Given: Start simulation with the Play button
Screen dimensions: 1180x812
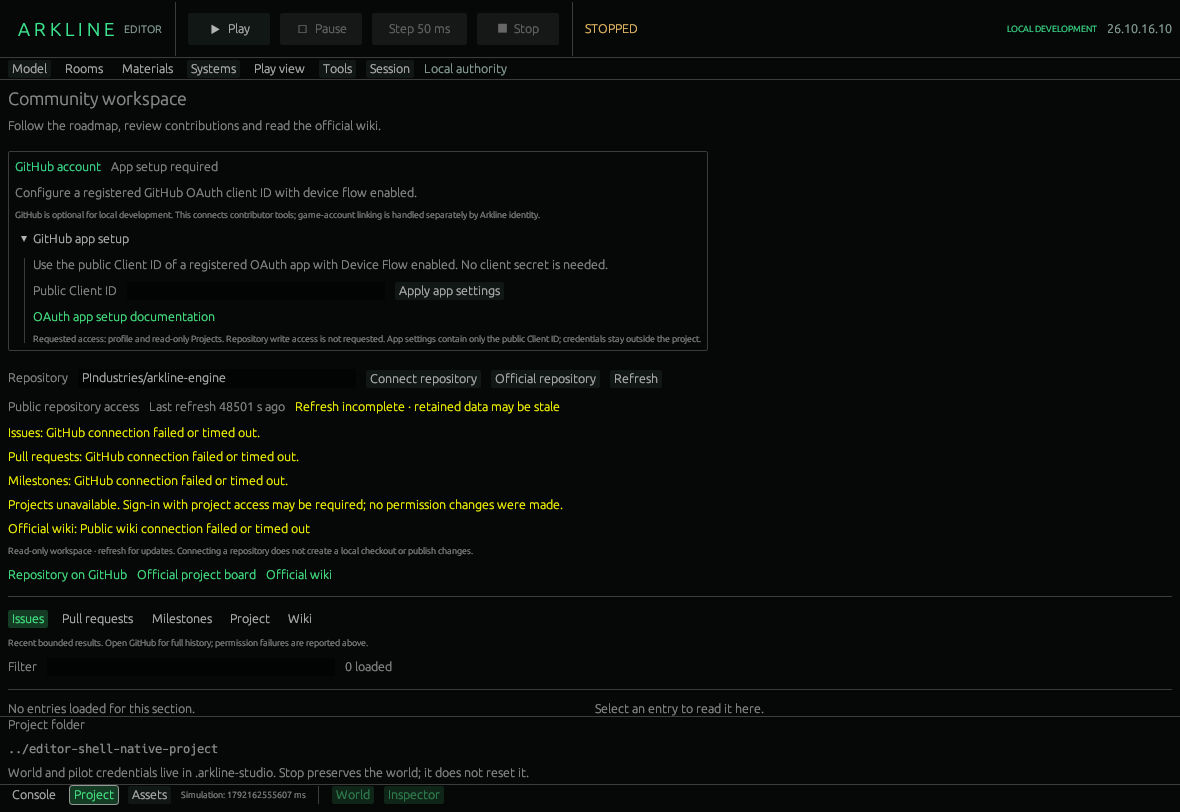Looking at the screenshot, I should pyautogui.click(x=229, y=29).
